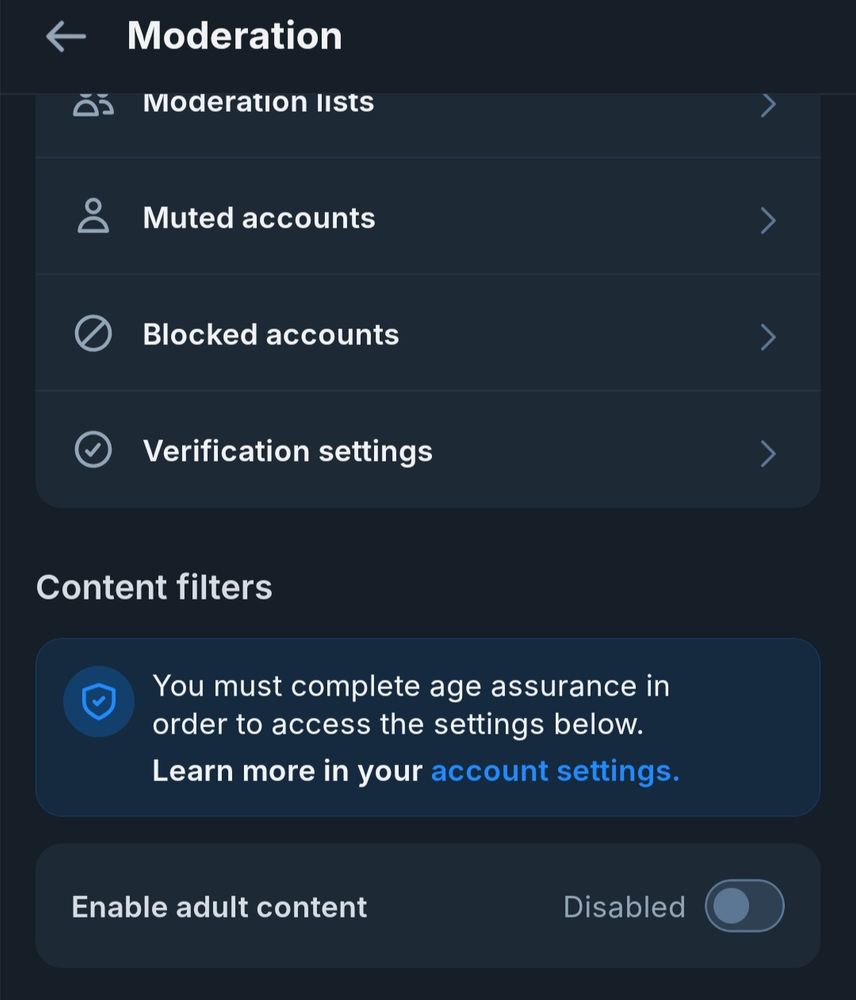856x1000 pixels.
Task: Click the age assurance shield icon
Action: coord(98,703)
